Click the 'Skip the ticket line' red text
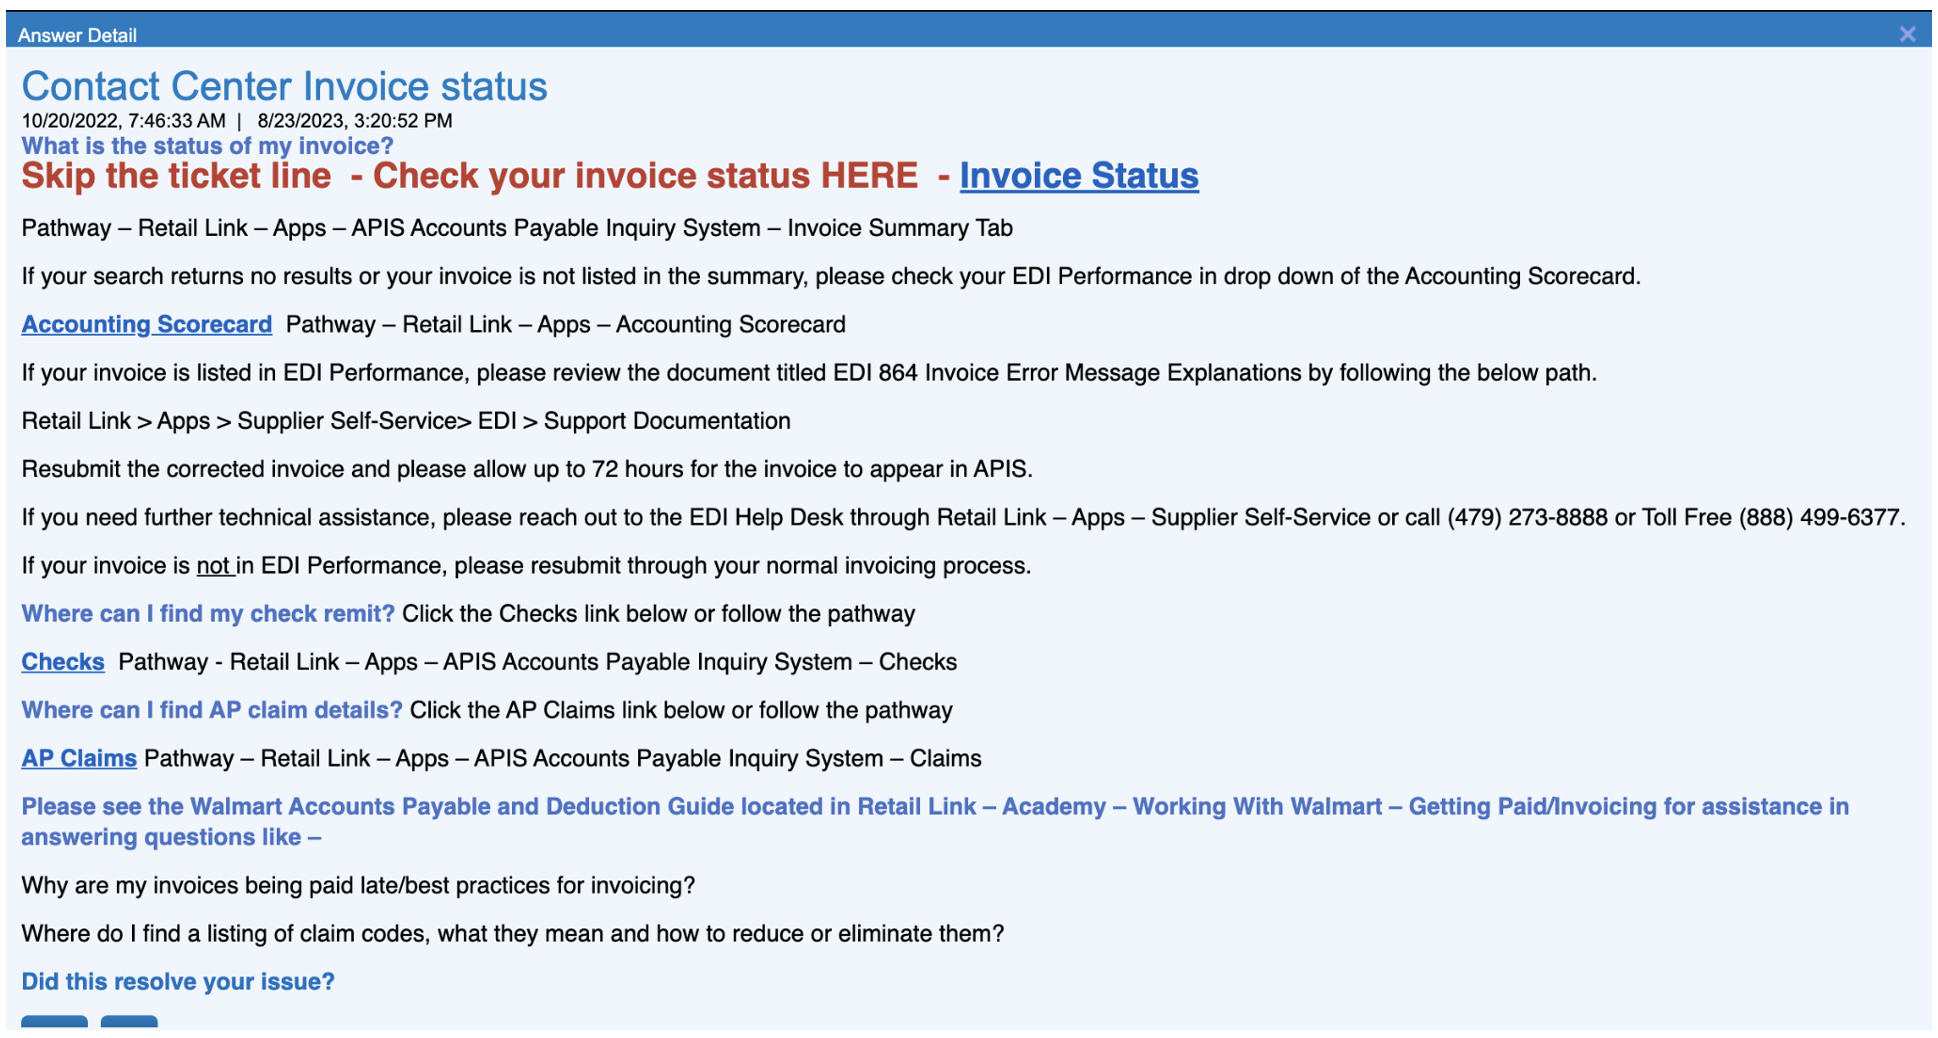Image resolution: width=1938 pixels, height=1038 pixels. click(176, 176)
